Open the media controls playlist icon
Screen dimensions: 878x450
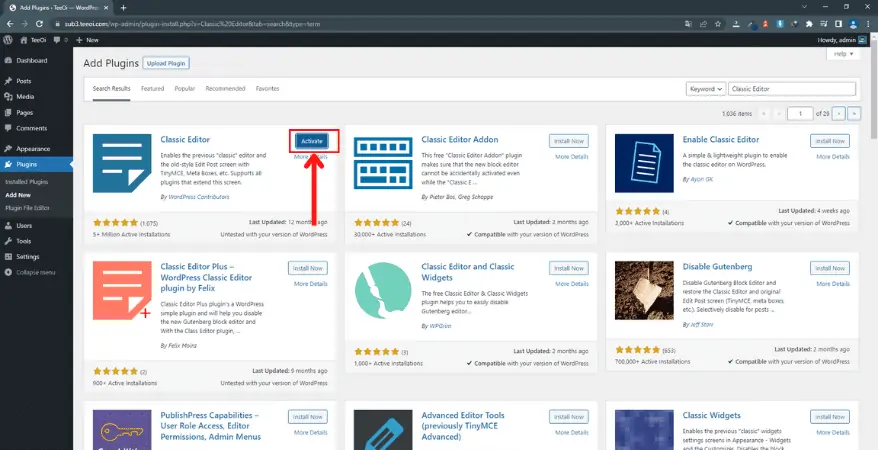point(824,24)
